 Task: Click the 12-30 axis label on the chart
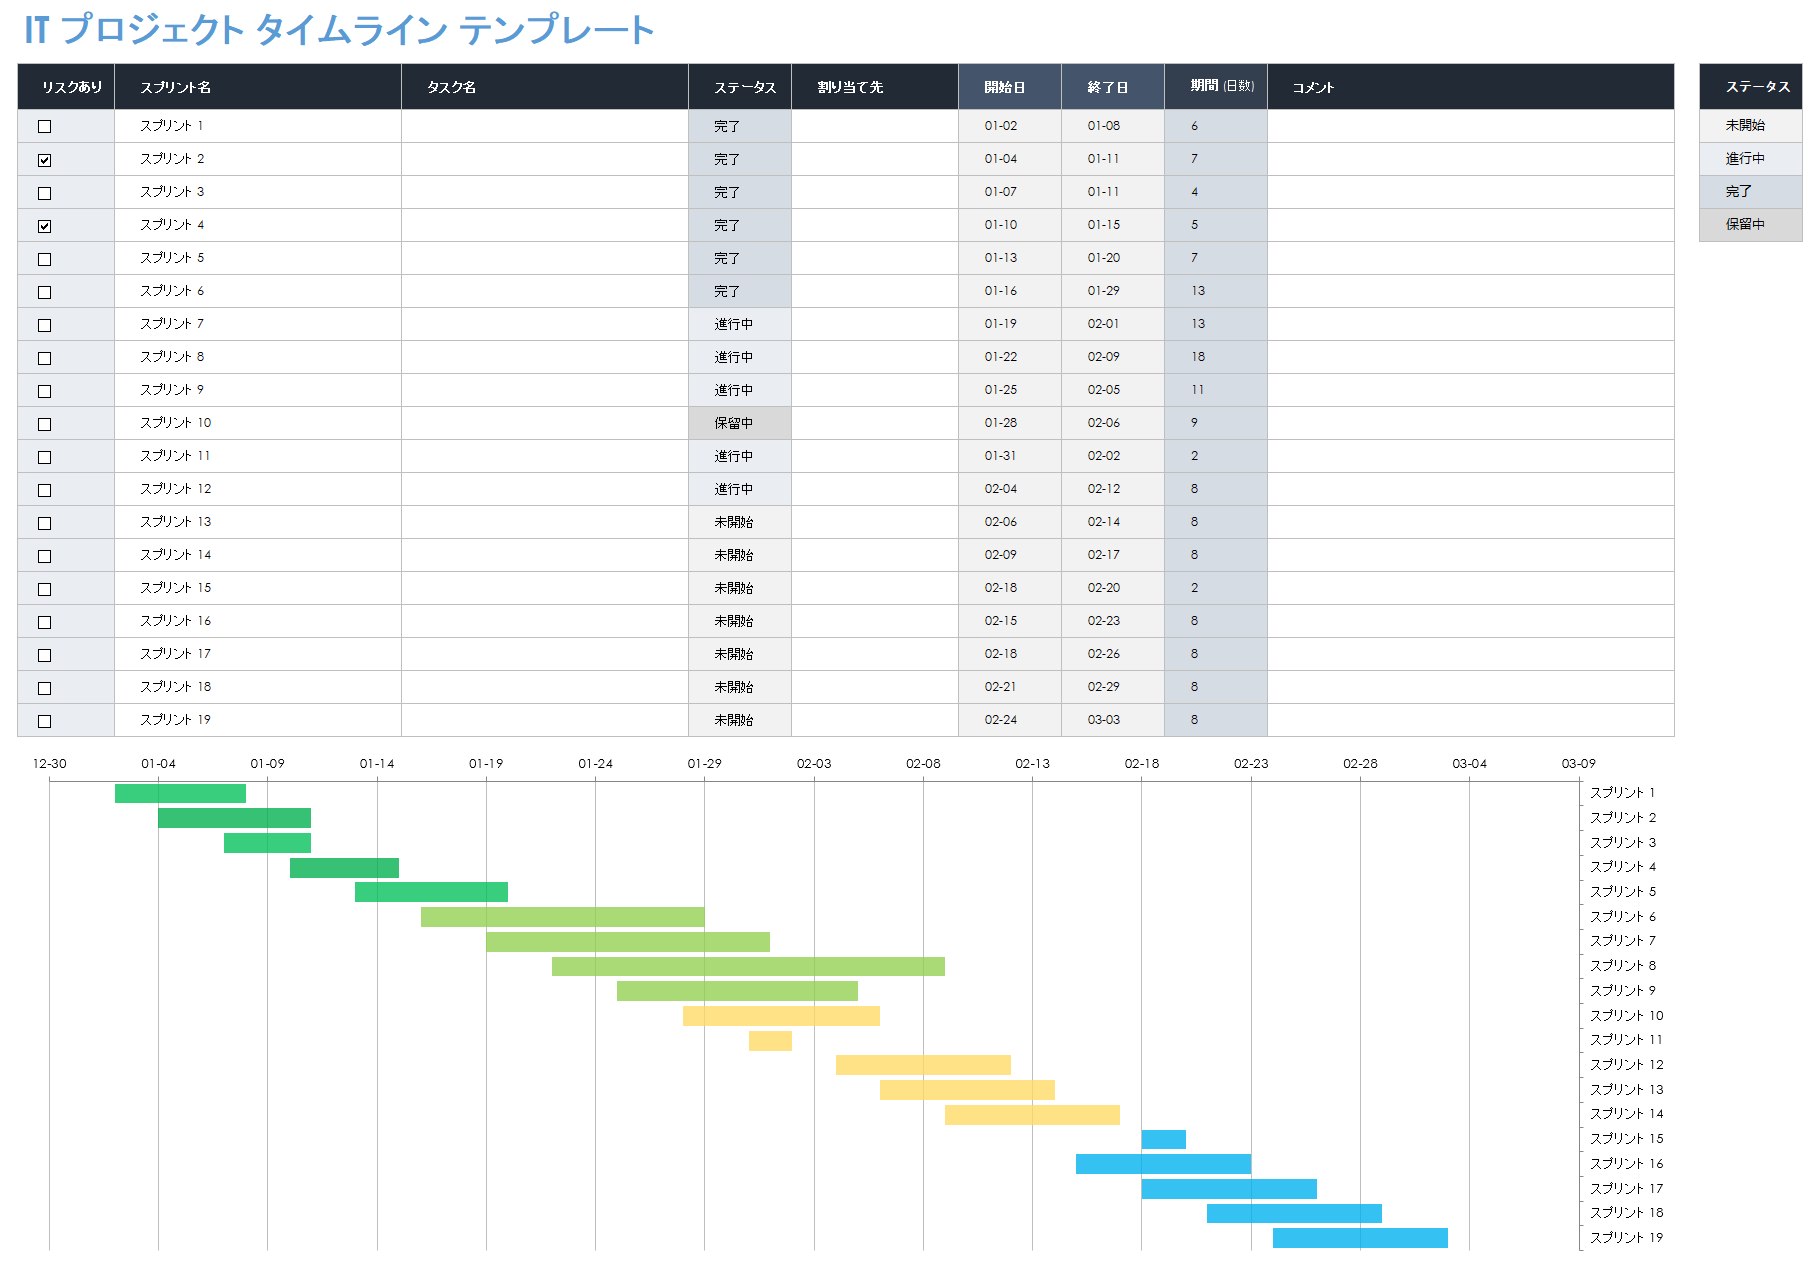[x=49, y=764]
